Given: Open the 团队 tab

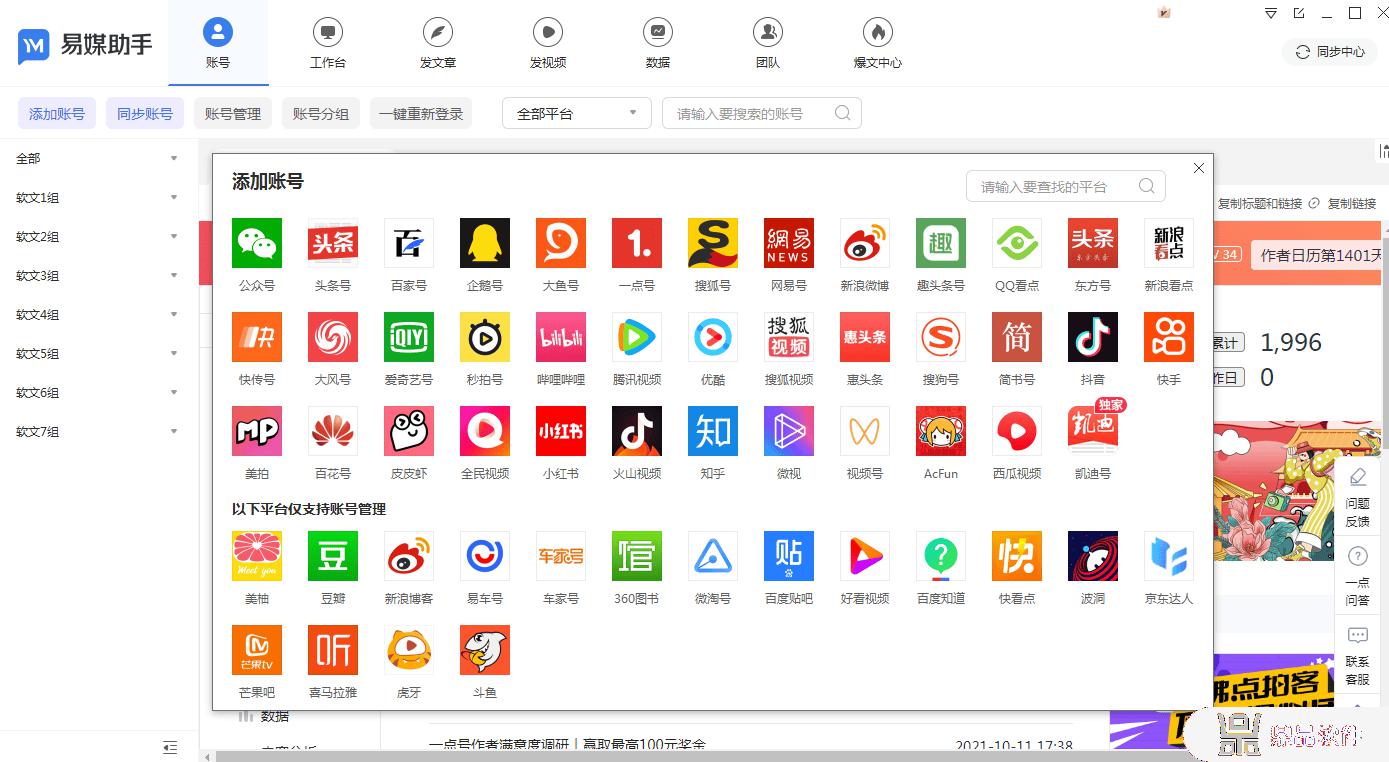Looking at the screenshot, I should [768, 43].
